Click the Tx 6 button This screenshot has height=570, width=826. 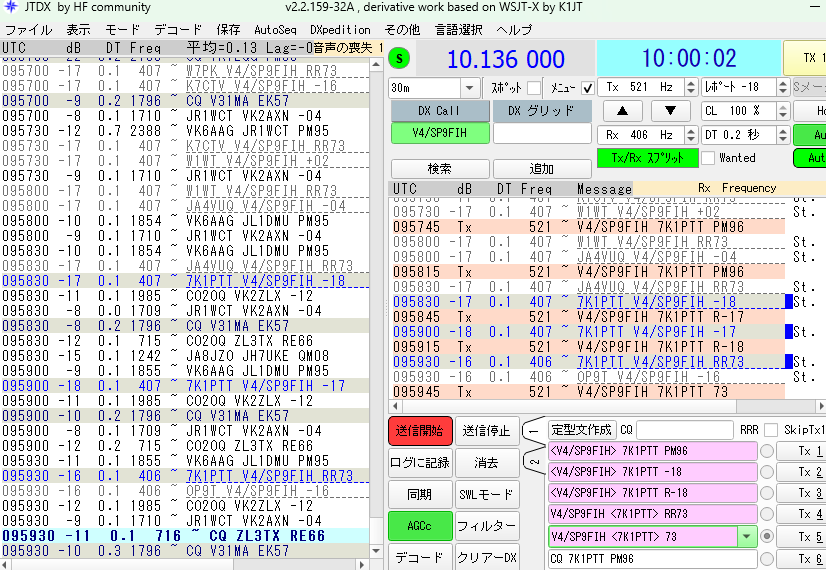coord(801,558)
